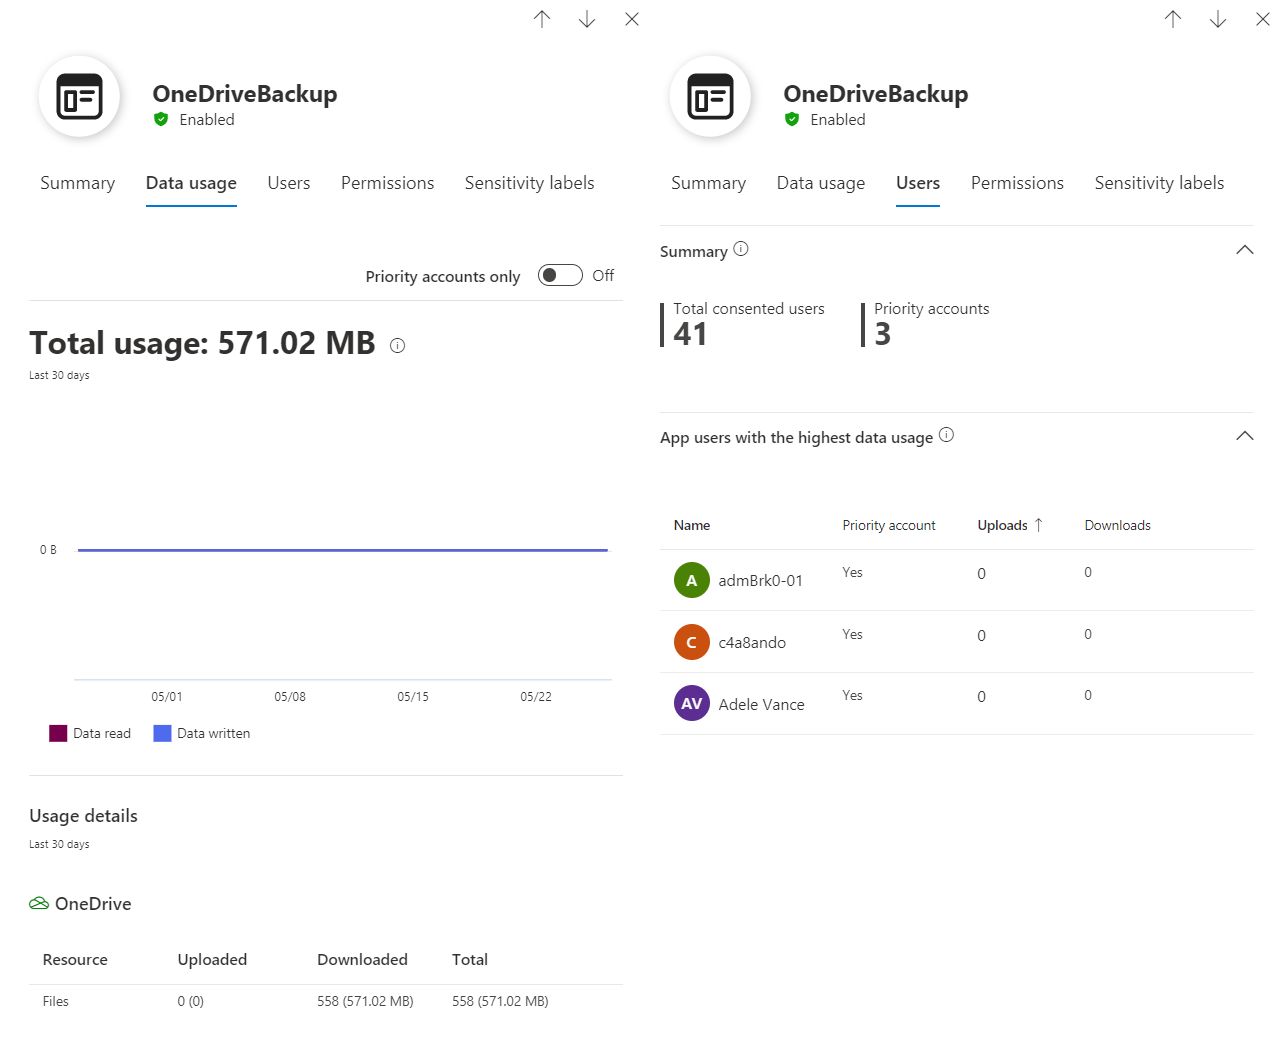Click the Files resource row

(326, 1001)
